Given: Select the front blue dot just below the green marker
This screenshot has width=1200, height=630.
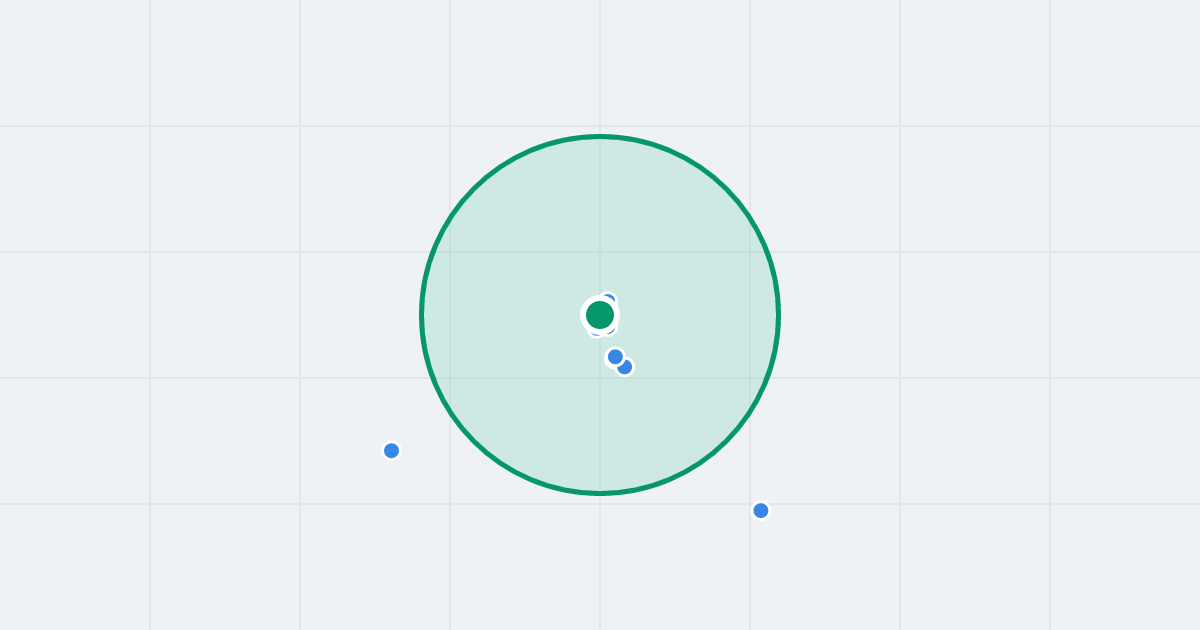Looking at the screenshot, I should coord(615,357).
